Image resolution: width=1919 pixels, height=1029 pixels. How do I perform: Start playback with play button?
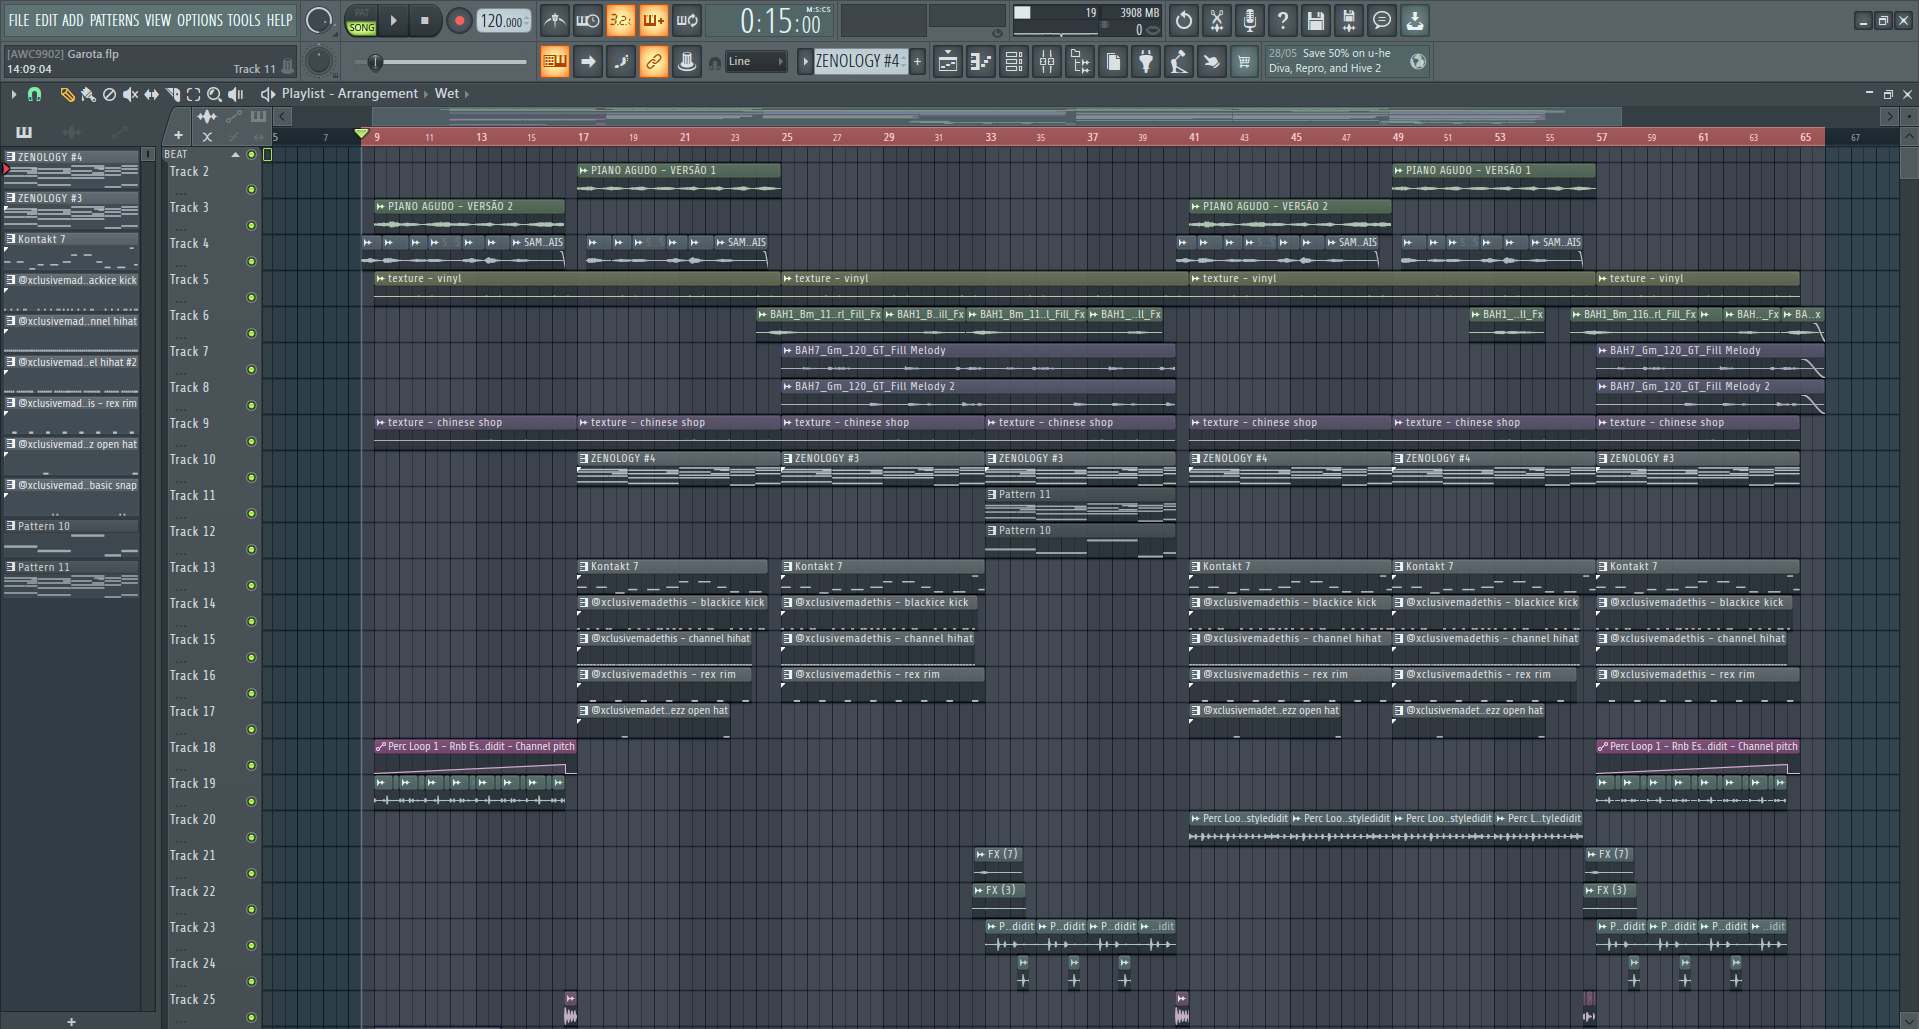(393, 20)
